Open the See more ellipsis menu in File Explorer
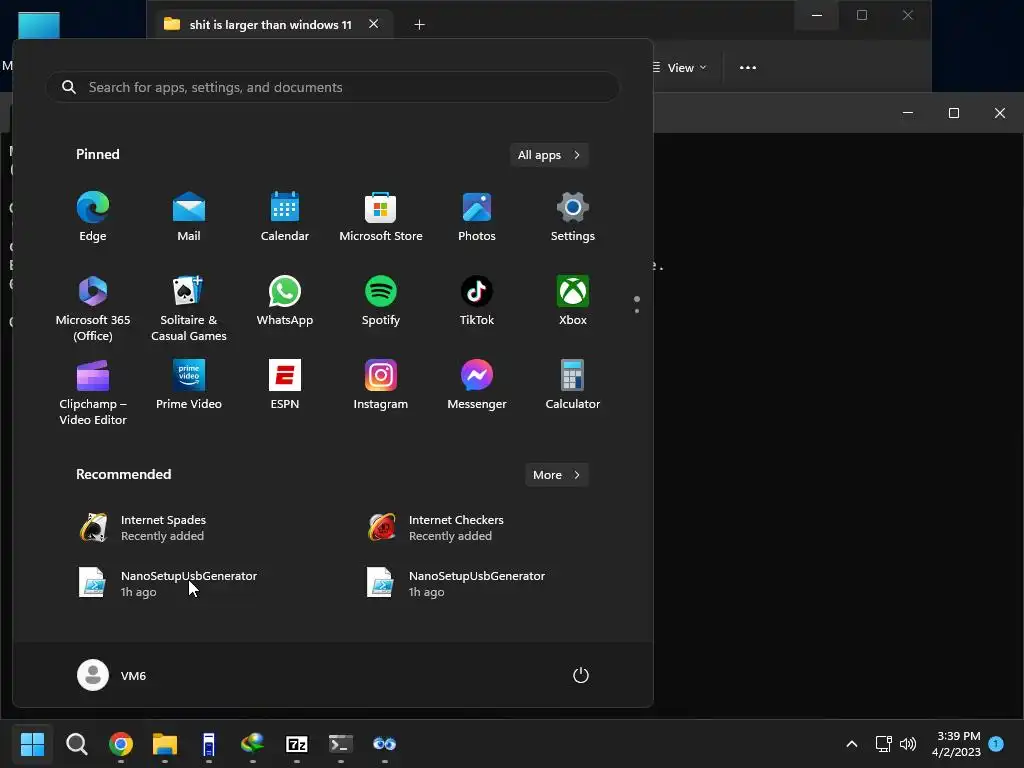 pyautogui.click(x=748, y=67)
